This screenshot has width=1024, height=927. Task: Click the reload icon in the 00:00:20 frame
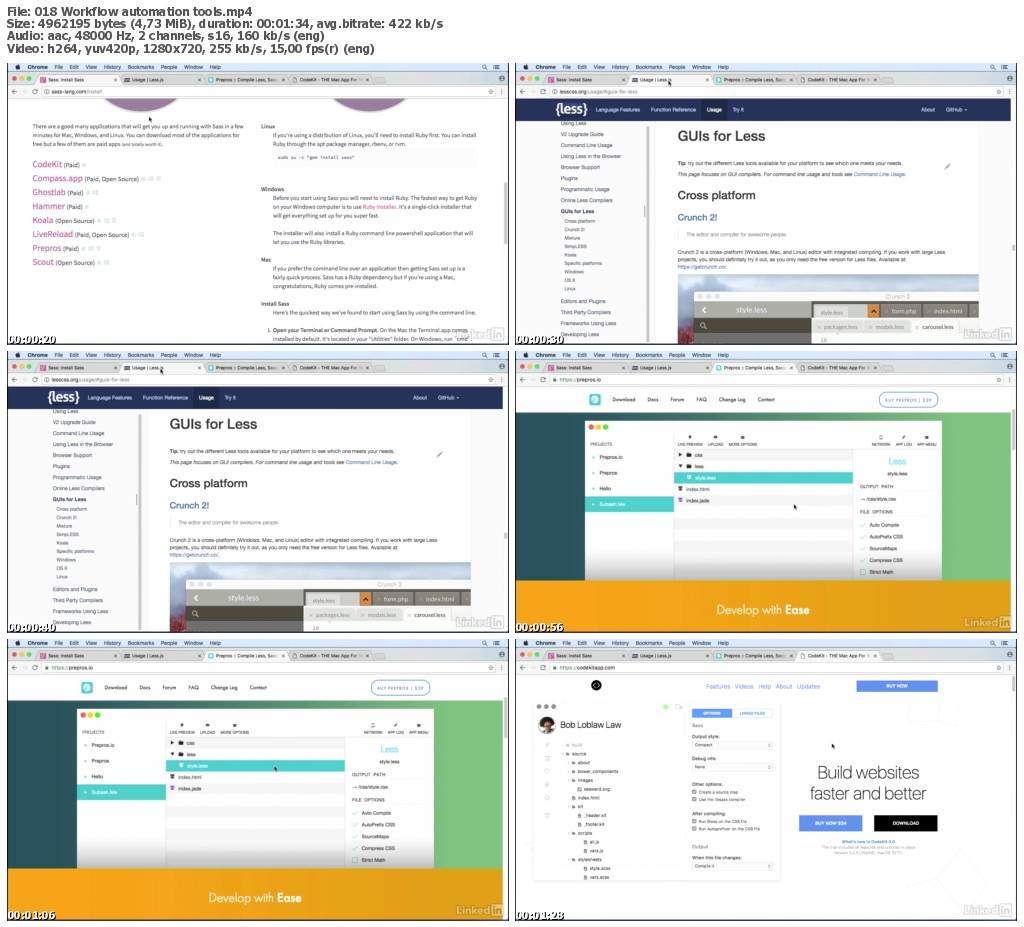pos(35,91)
